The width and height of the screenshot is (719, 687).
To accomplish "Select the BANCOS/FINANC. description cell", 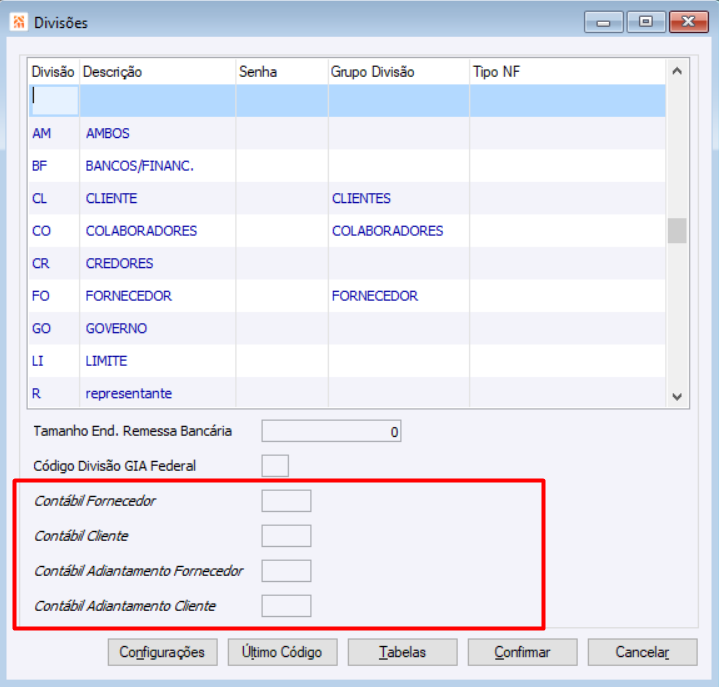I will tap(157, 166).
